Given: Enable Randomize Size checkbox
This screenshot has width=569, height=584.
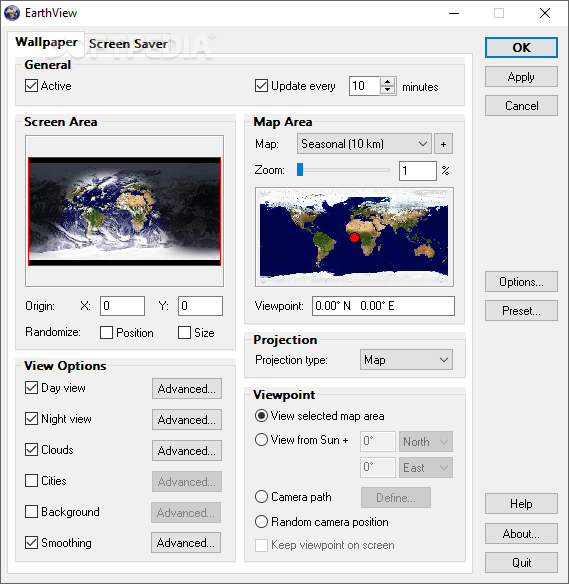Looking at the screenshot, I should coord(184,333).
